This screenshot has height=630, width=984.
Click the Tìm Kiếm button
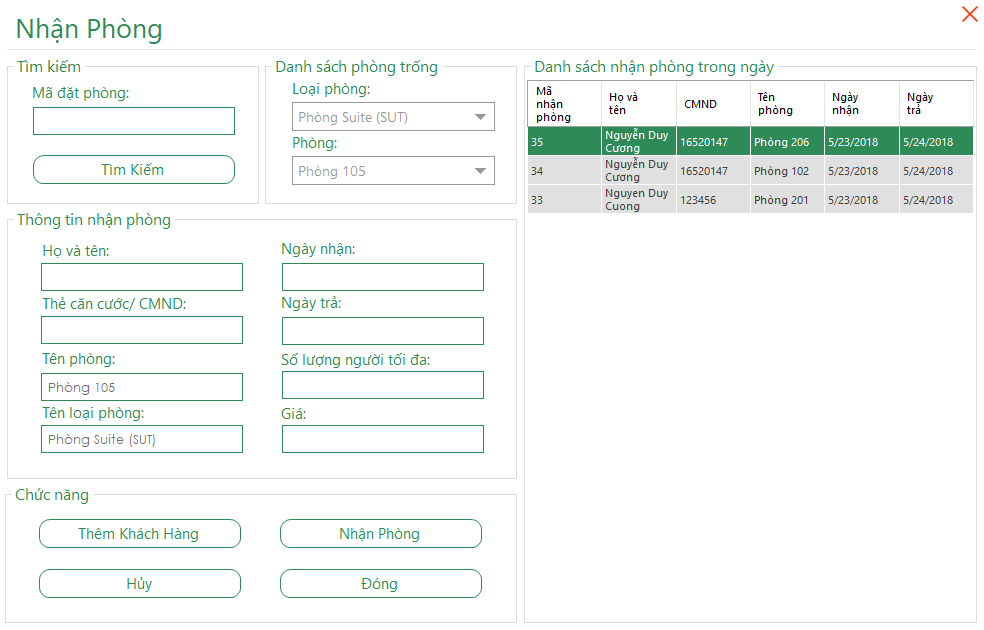click(x=133, y=170)
